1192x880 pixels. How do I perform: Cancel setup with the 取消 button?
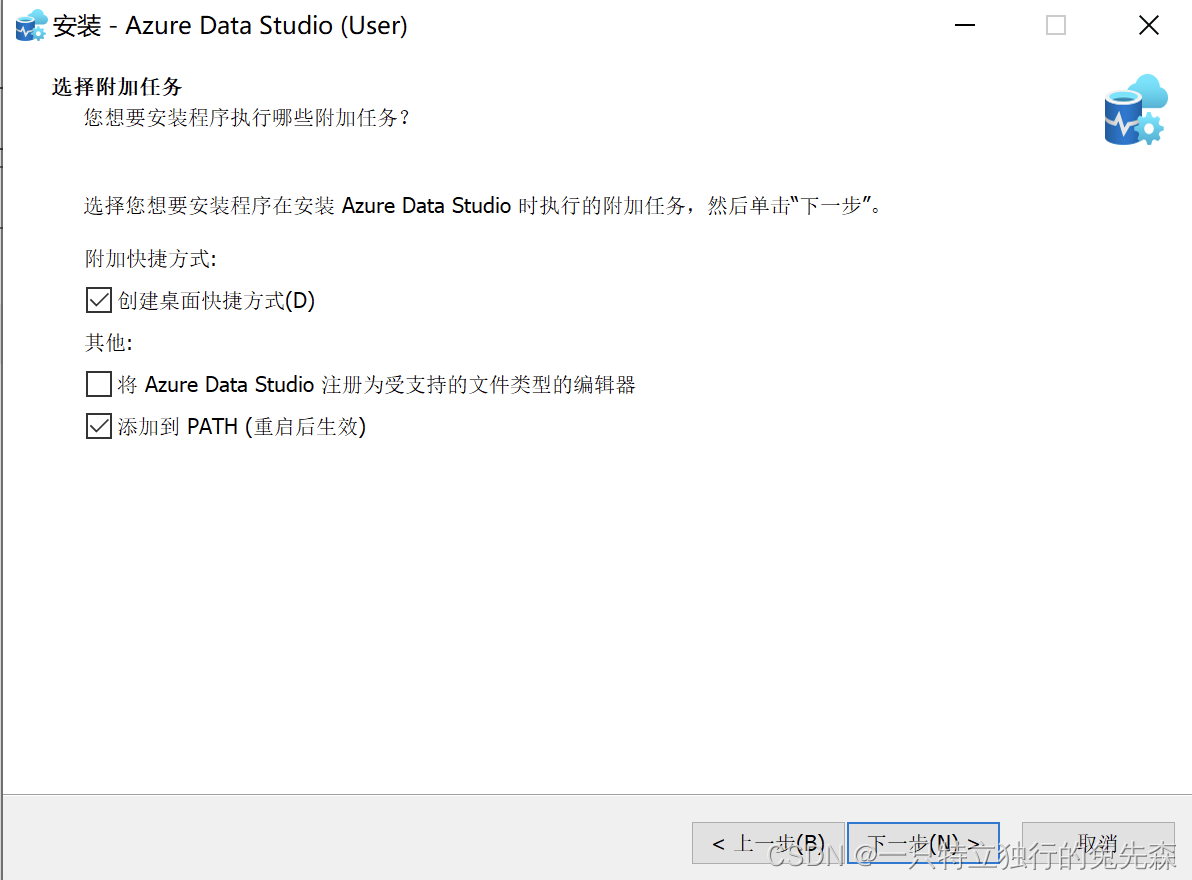pos(1098,843)
